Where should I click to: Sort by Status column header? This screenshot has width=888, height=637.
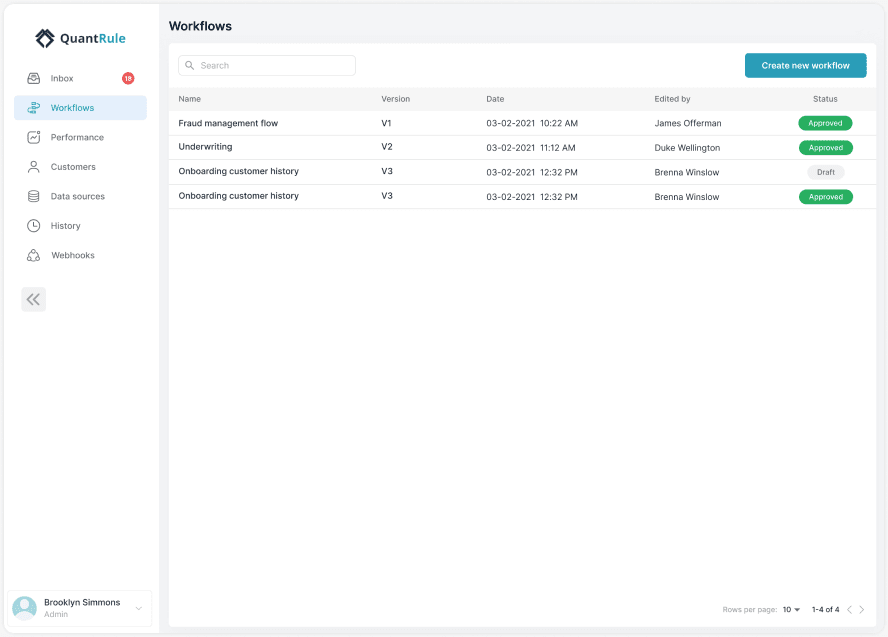pos(825,99)
